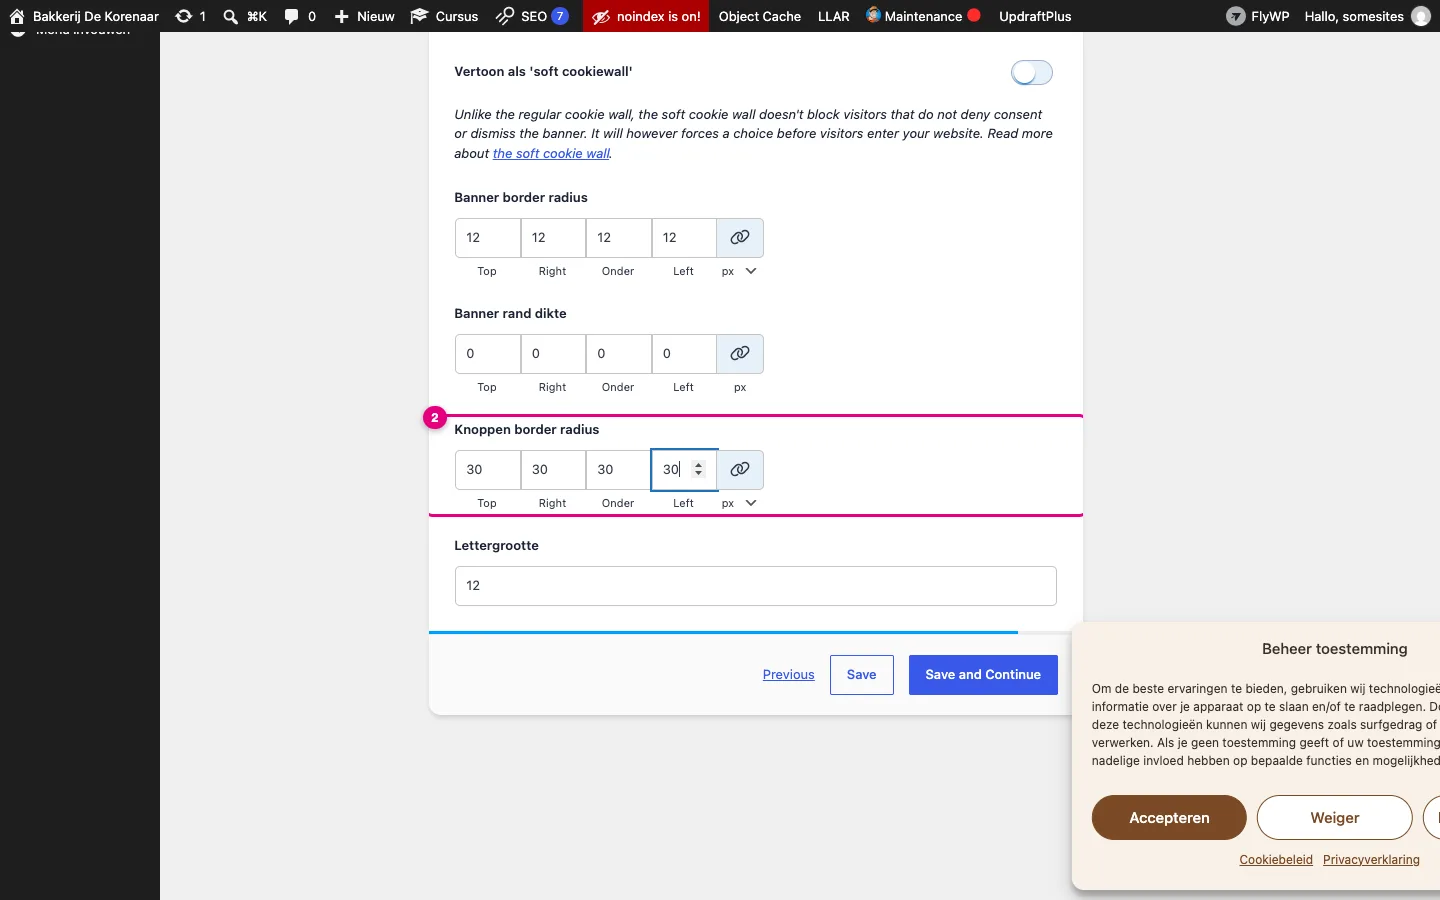The image size is (1440, 900).
Task: Click the user avatar next to Hallo, somesites
Action: [1421, 16]
